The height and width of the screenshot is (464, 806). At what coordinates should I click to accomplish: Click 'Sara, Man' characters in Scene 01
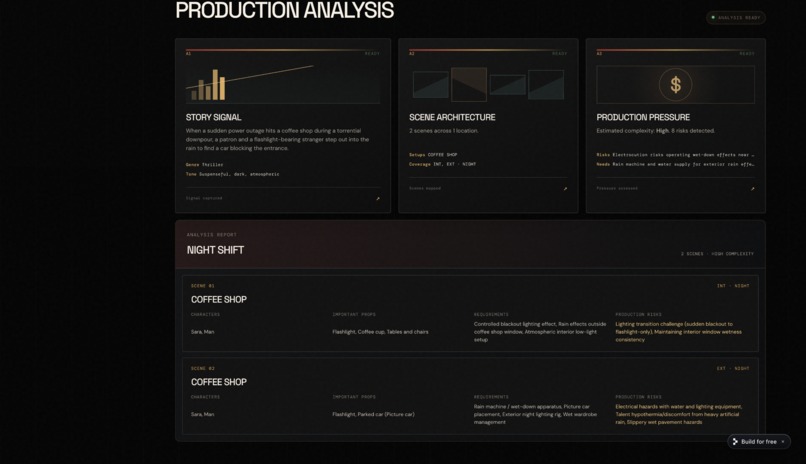[202, 332]
